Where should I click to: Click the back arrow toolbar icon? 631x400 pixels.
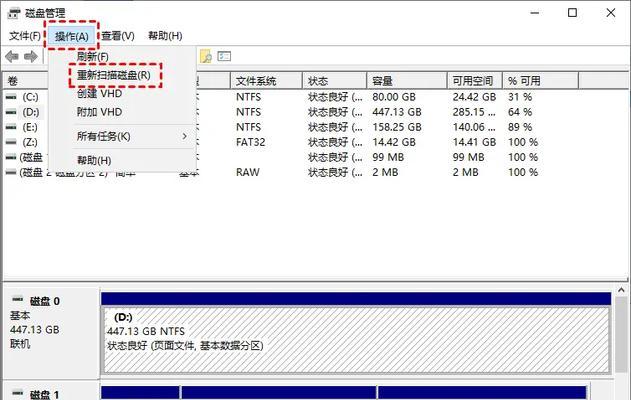(x=12, y=57)
